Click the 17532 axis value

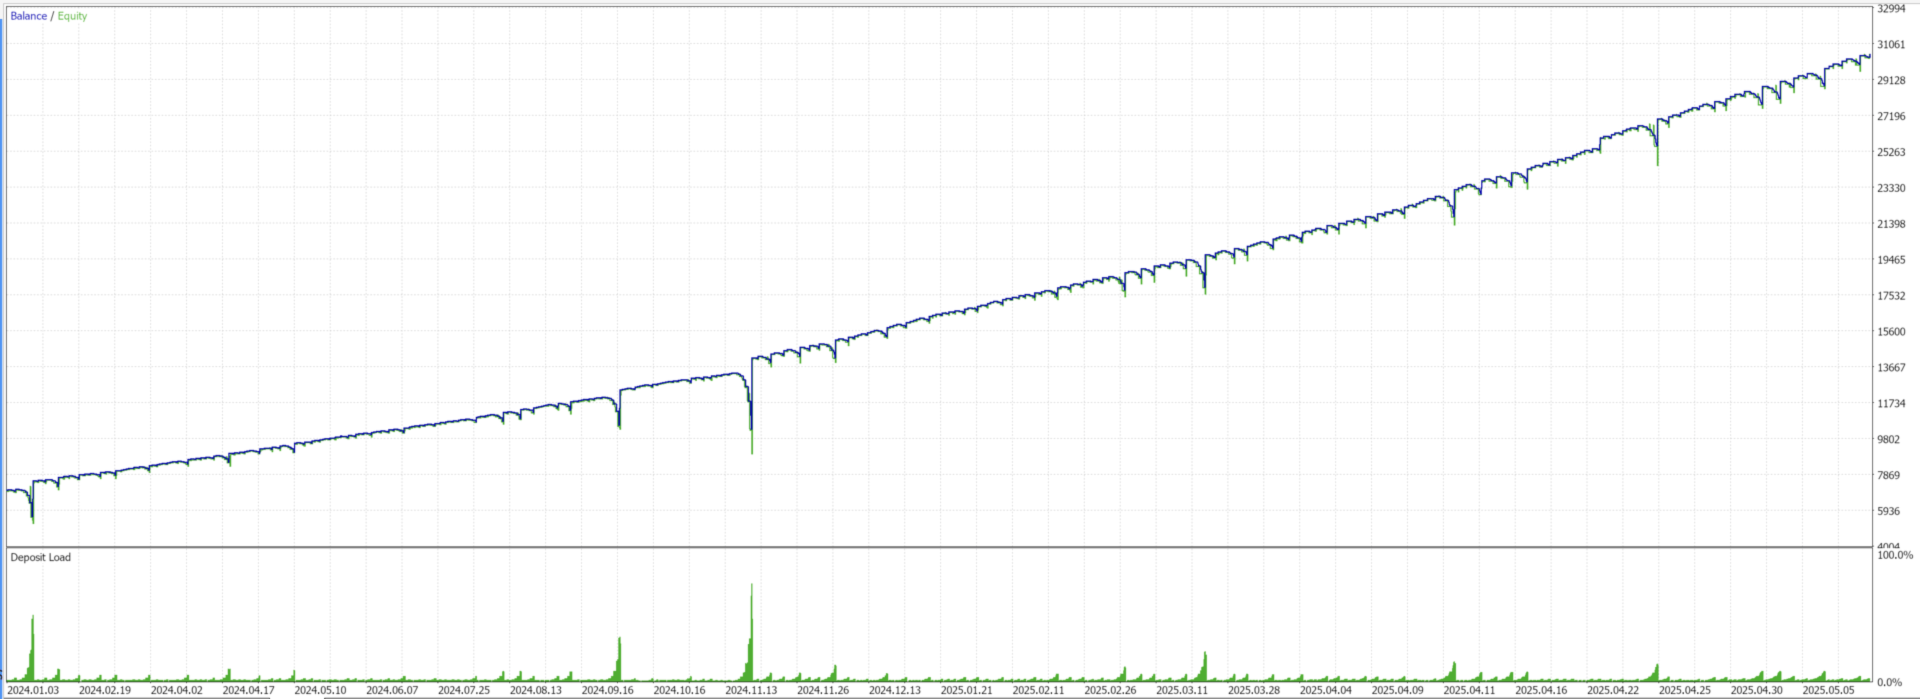pyautogui.click(x=1891, y=296)
